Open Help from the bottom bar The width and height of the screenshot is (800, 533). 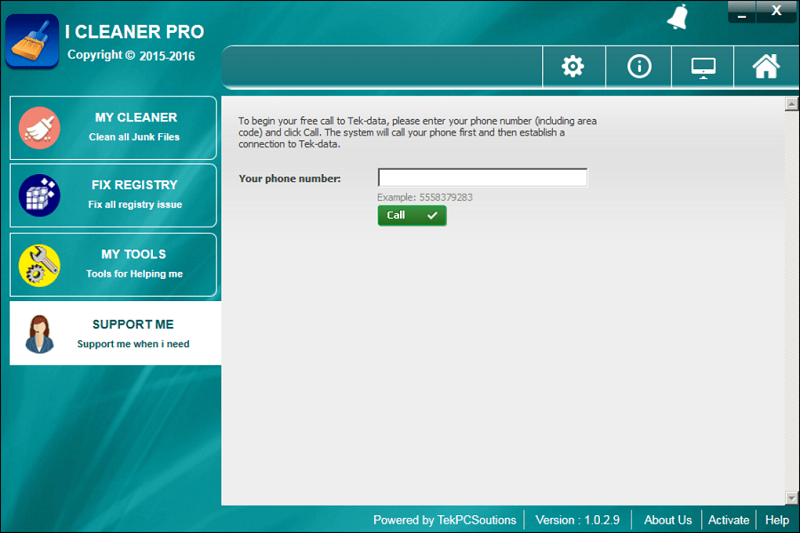777,520
